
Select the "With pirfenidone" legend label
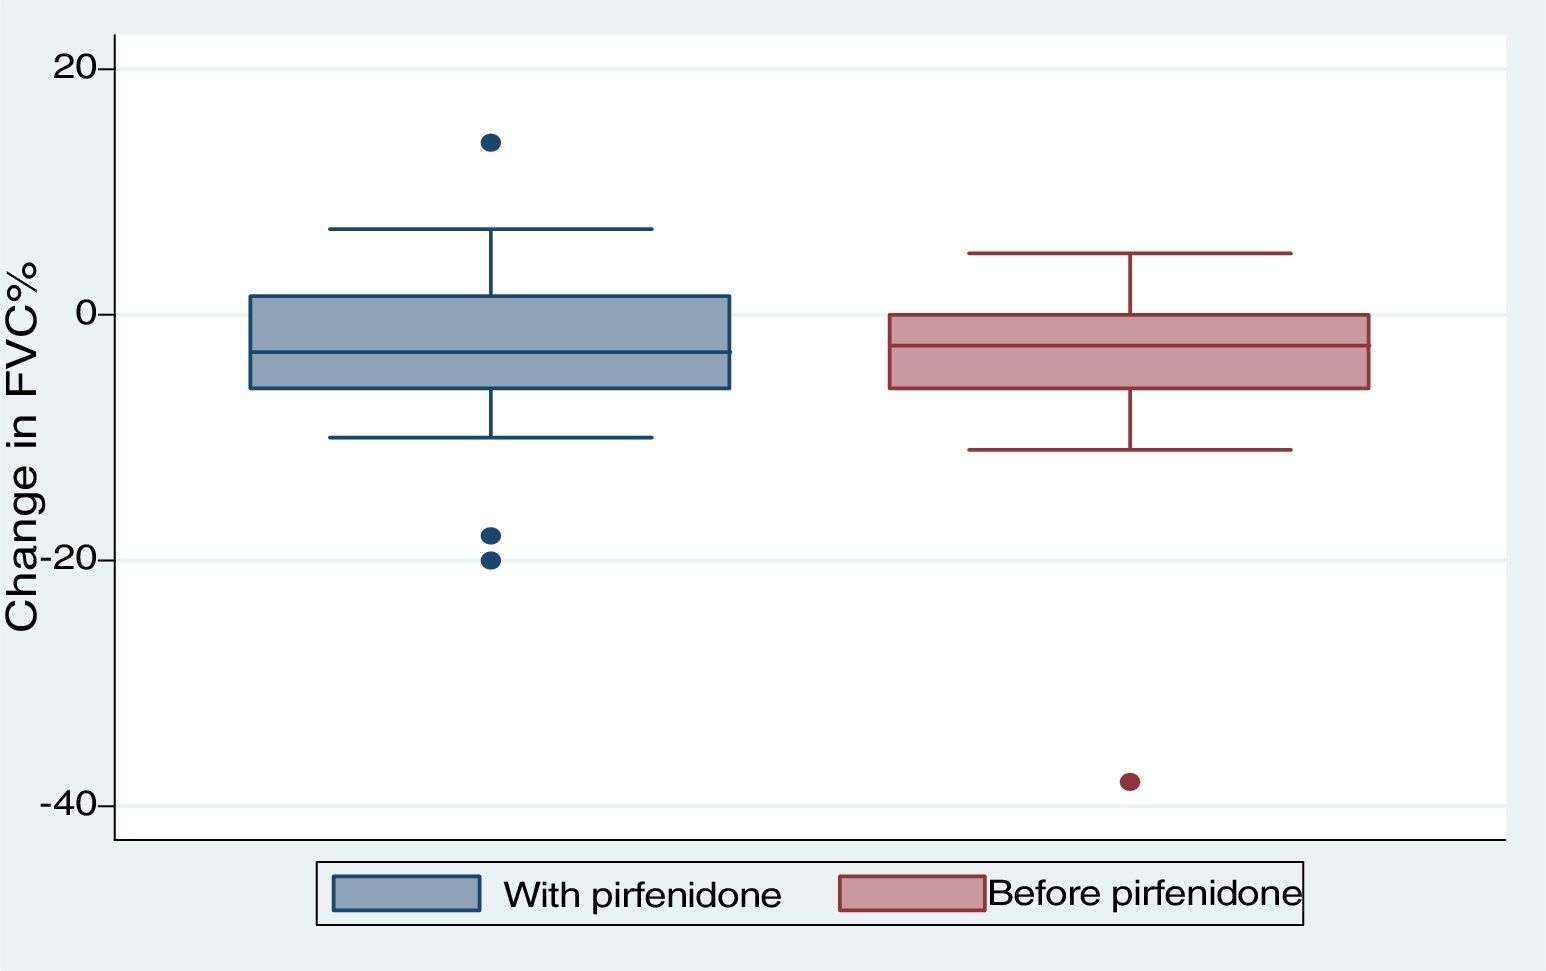pyautogui.click(x=642, y=894)
